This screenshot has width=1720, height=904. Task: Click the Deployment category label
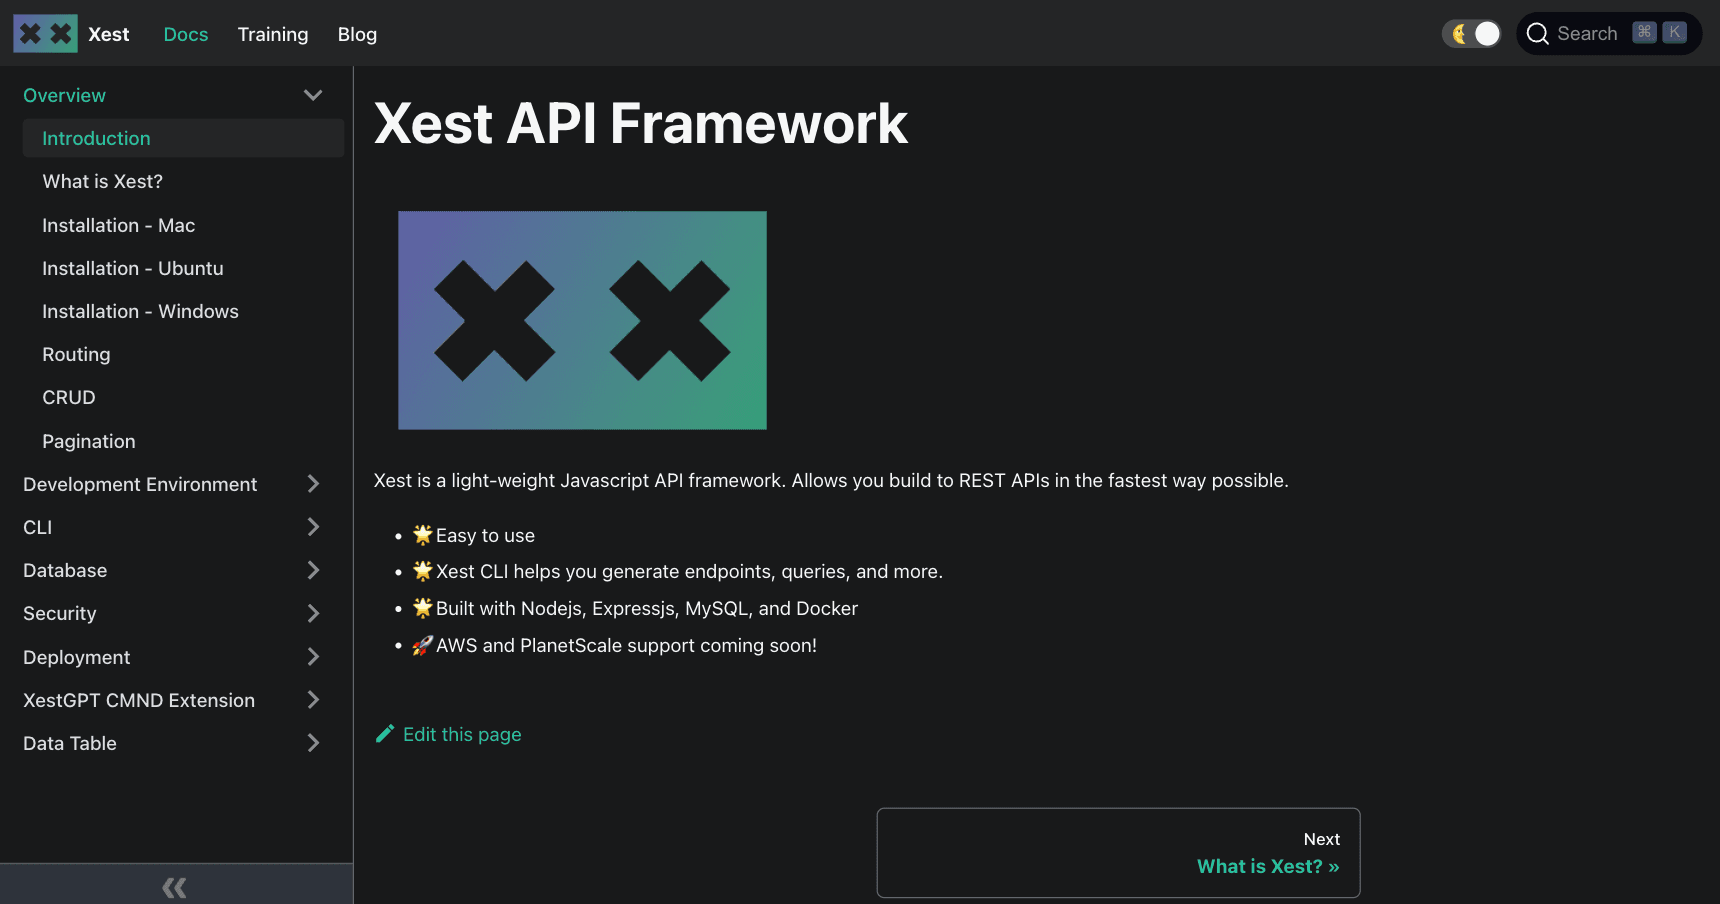[77, 657]
